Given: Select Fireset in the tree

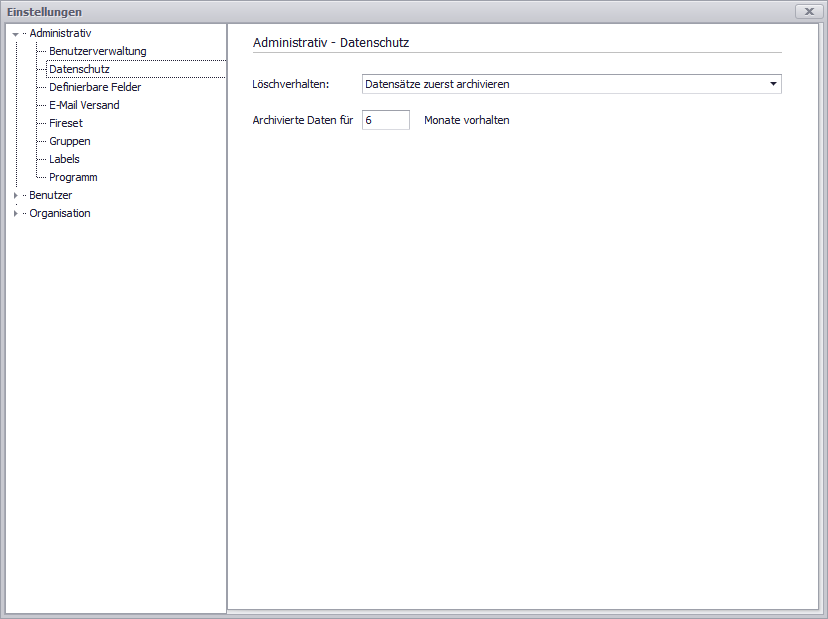Looking at the screenshot, I should pos(66,123).
